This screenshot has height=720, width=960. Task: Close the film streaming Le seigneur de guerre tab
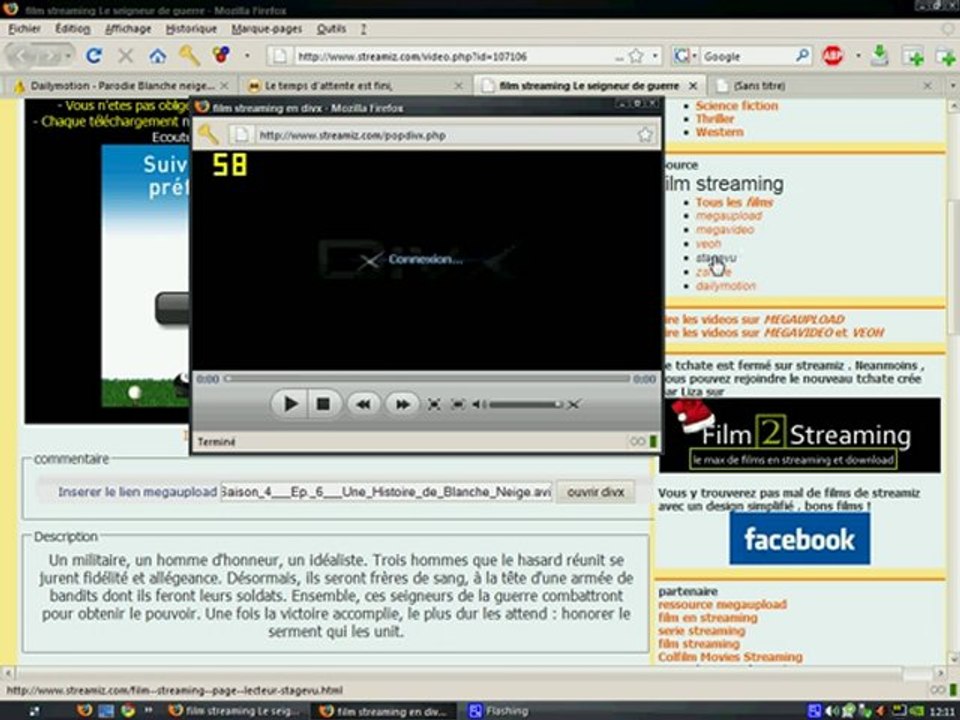click(x=693, y=86)
